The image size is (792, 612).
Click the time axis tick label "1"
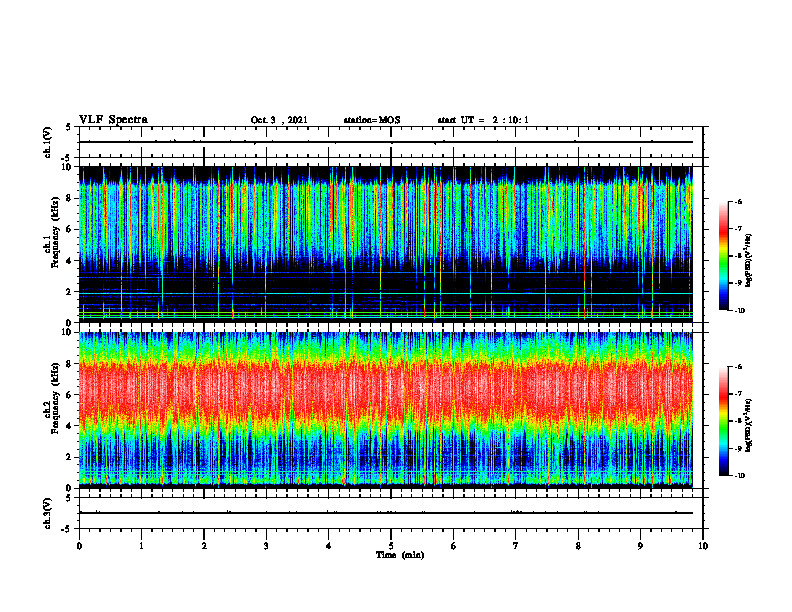141,546
